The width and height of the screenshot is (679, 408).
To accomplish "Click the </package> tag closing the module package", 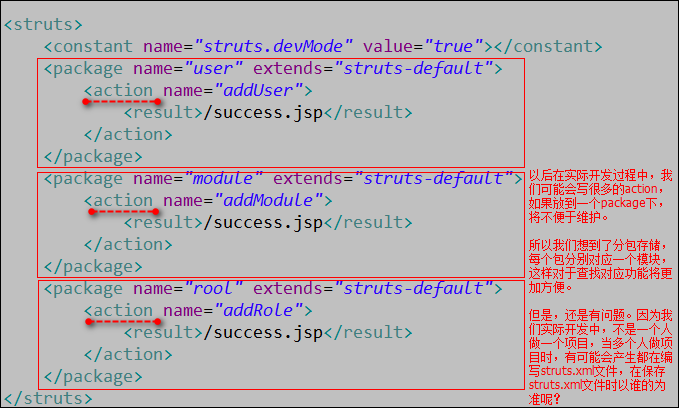I will [93, 267].
